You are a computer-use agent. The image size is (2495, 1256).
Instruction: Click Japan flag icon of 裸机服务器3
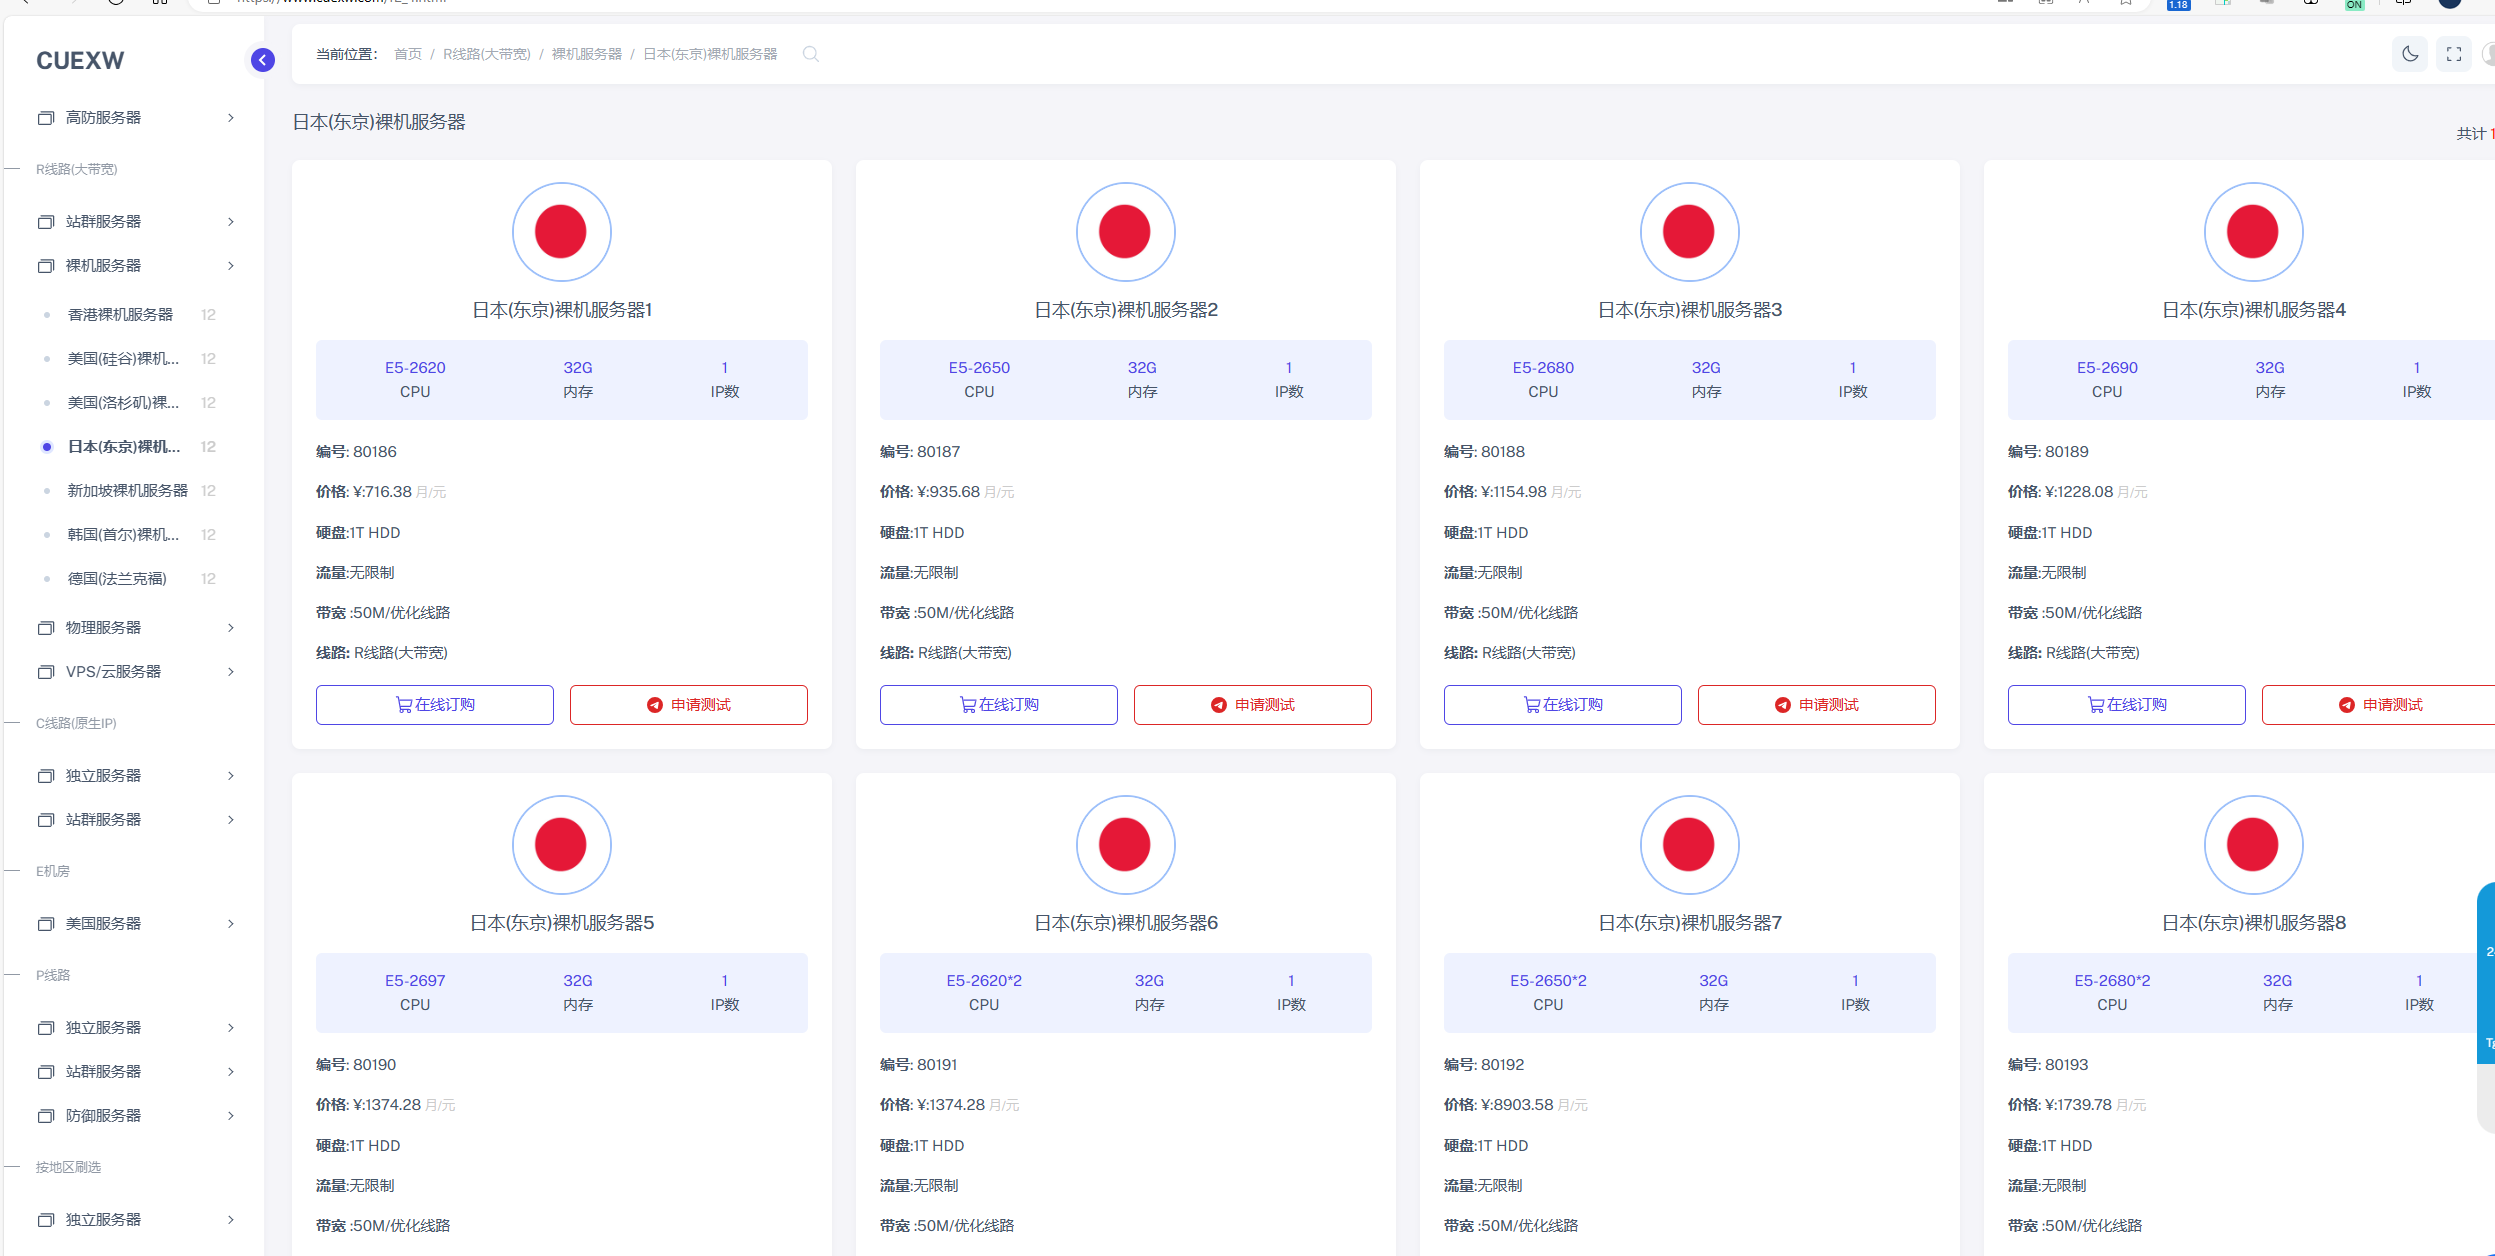(1690, 232)
